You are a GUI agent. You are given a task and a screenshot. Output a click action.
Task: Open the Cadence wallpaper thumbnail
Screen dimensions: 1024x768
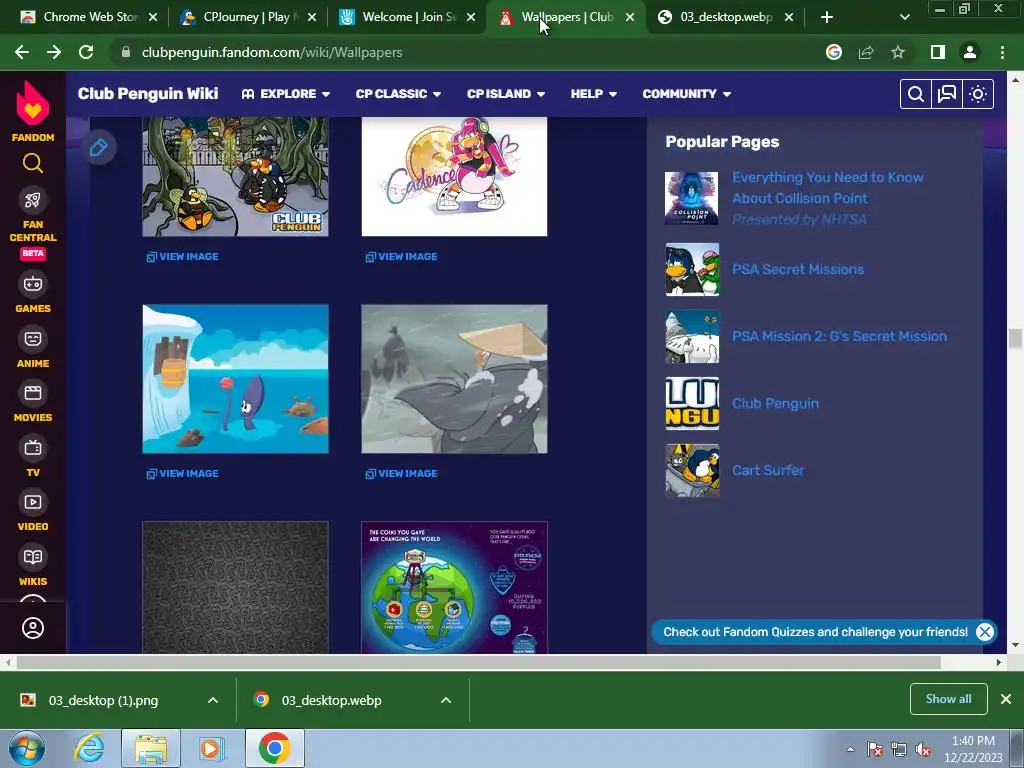pyautogui.click(x=455, y=176)
